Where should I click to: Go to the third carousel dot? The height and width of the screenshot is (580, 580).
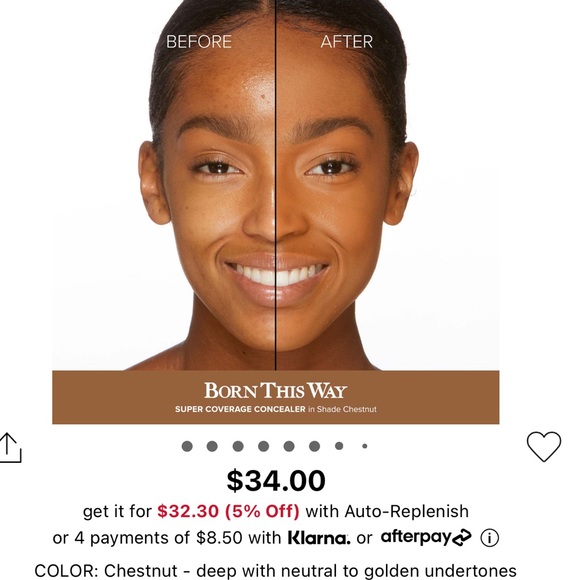tap(238, 446)
